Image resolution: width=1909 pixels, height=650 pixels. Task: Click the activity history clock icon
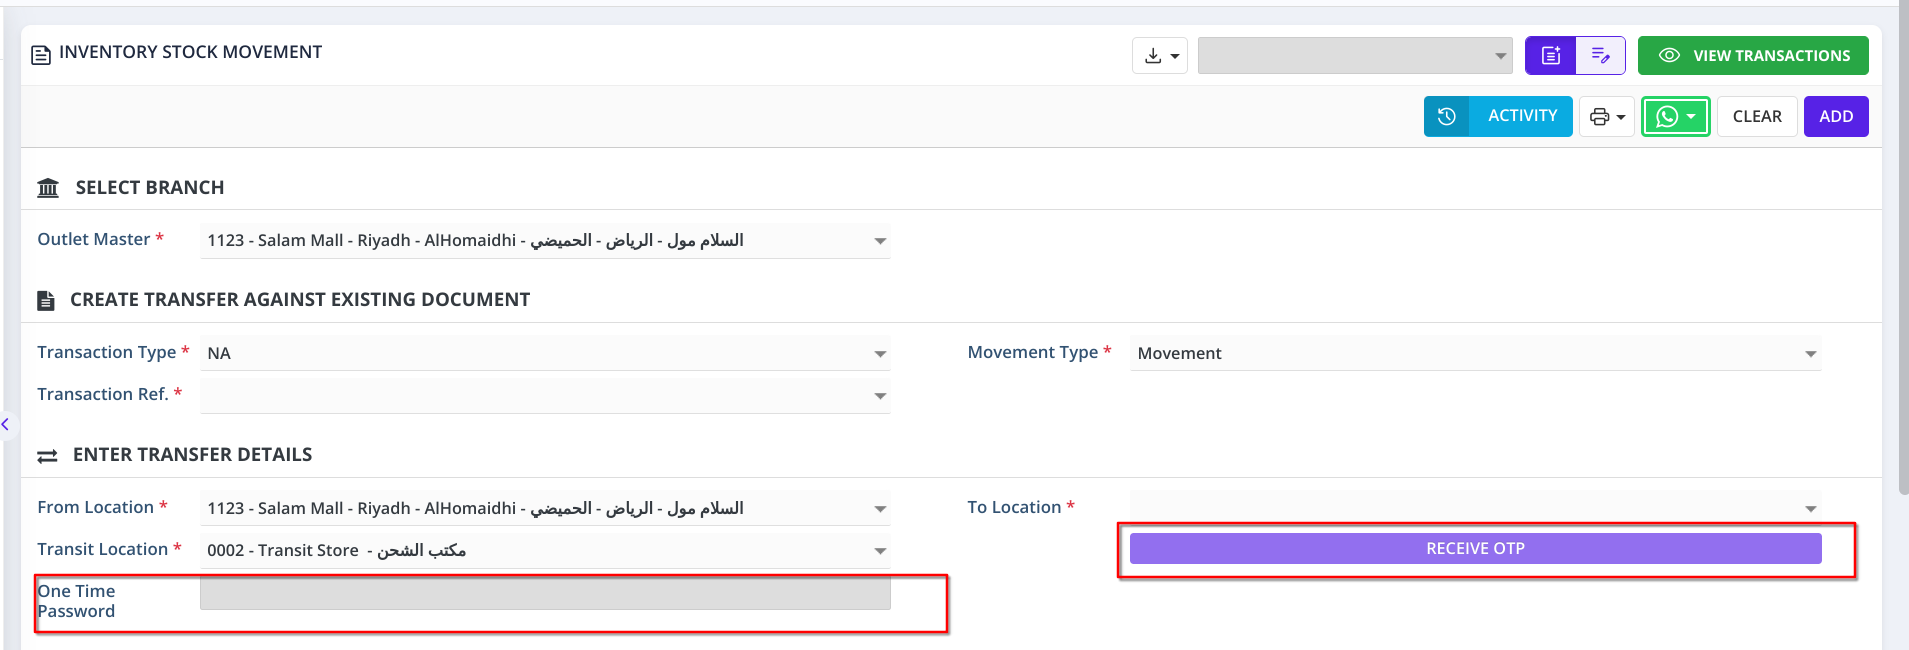[x=1446, y=117]
